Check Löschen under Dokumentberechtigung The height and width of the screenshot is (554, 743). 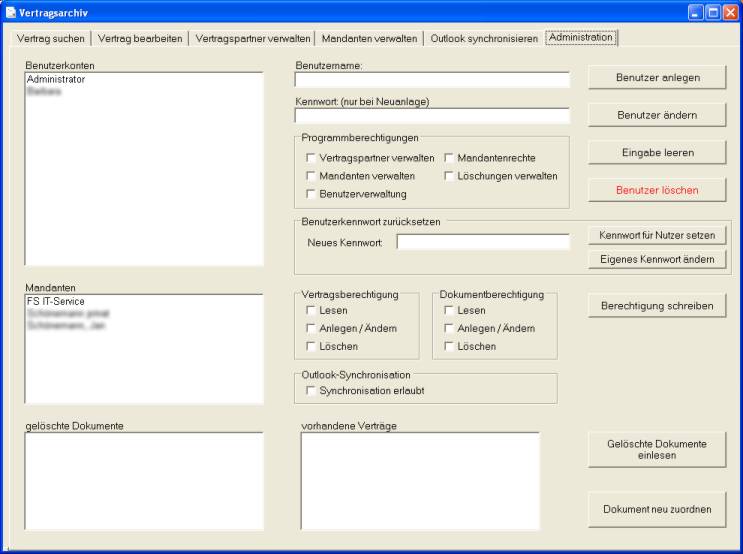pyautogui.click(x=450, y=346)
